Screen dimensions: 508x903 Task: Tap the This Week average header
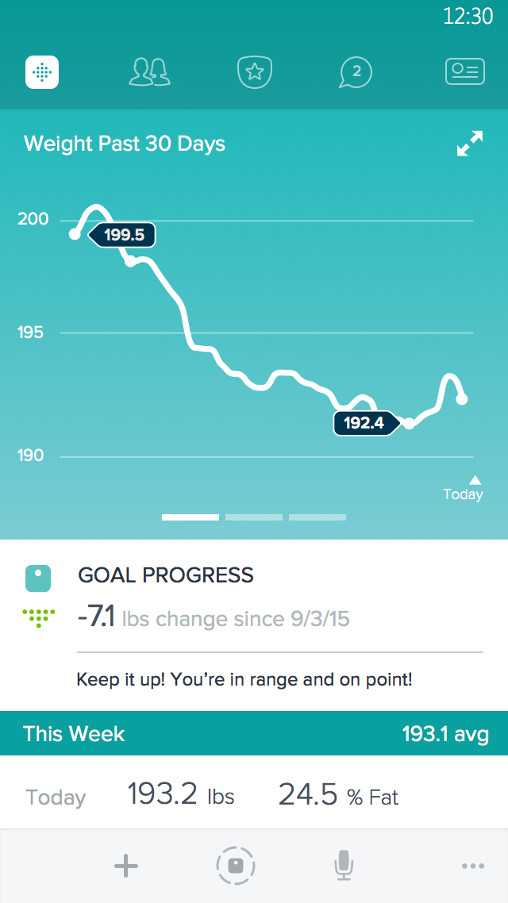(254, 734)
